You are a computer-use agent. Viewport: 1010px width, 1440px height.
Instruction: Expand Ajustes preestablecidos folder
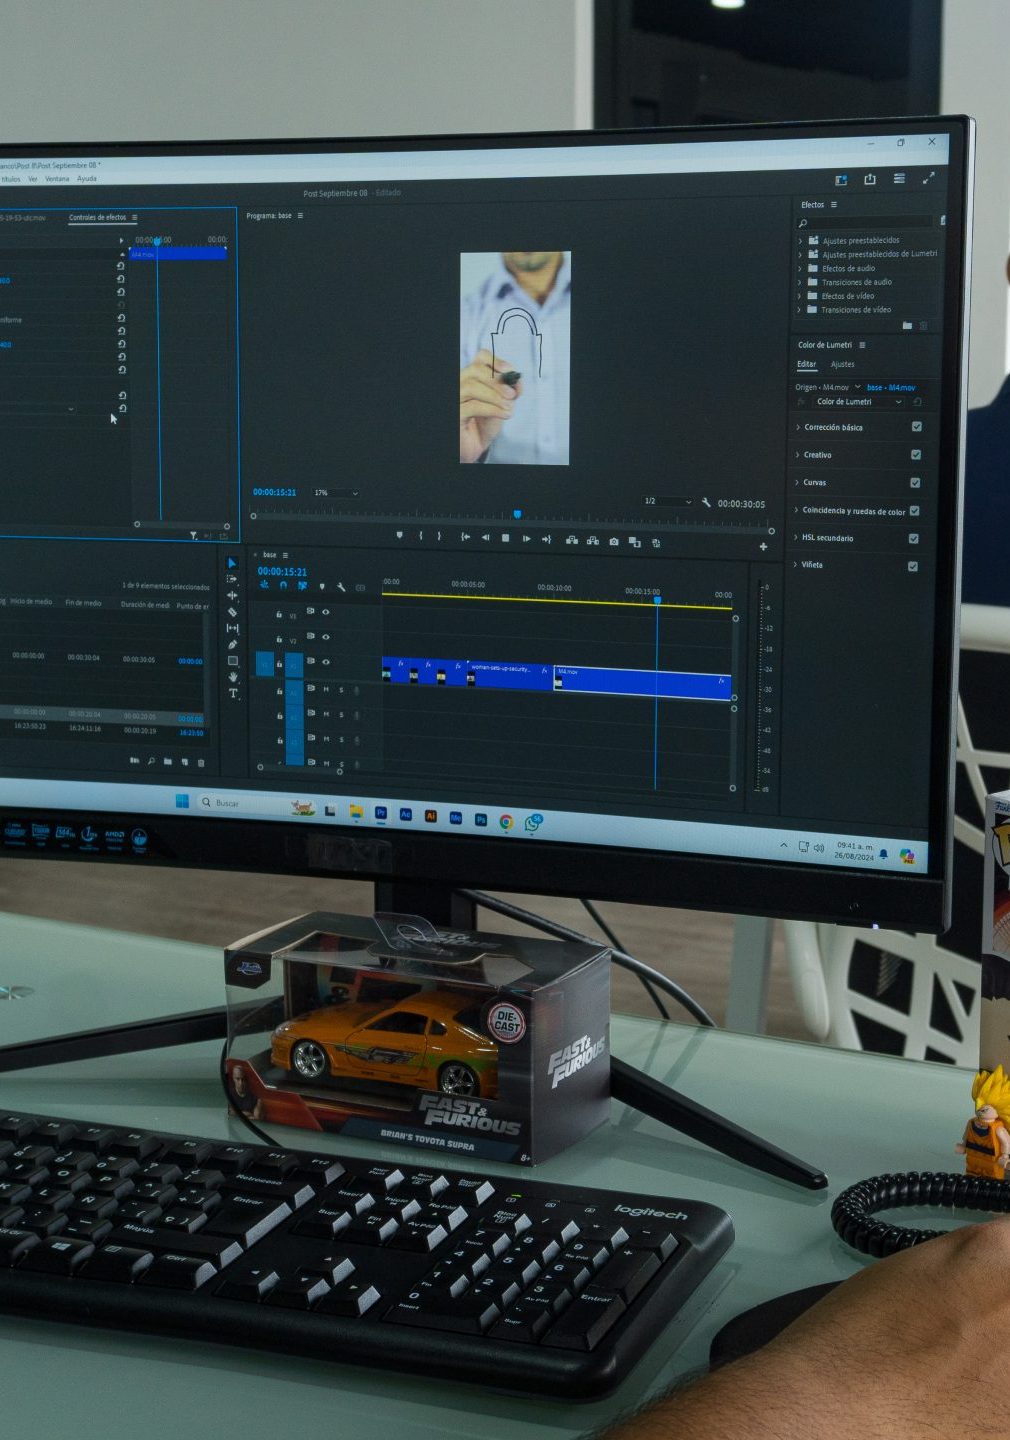click(x=801, y=241)
